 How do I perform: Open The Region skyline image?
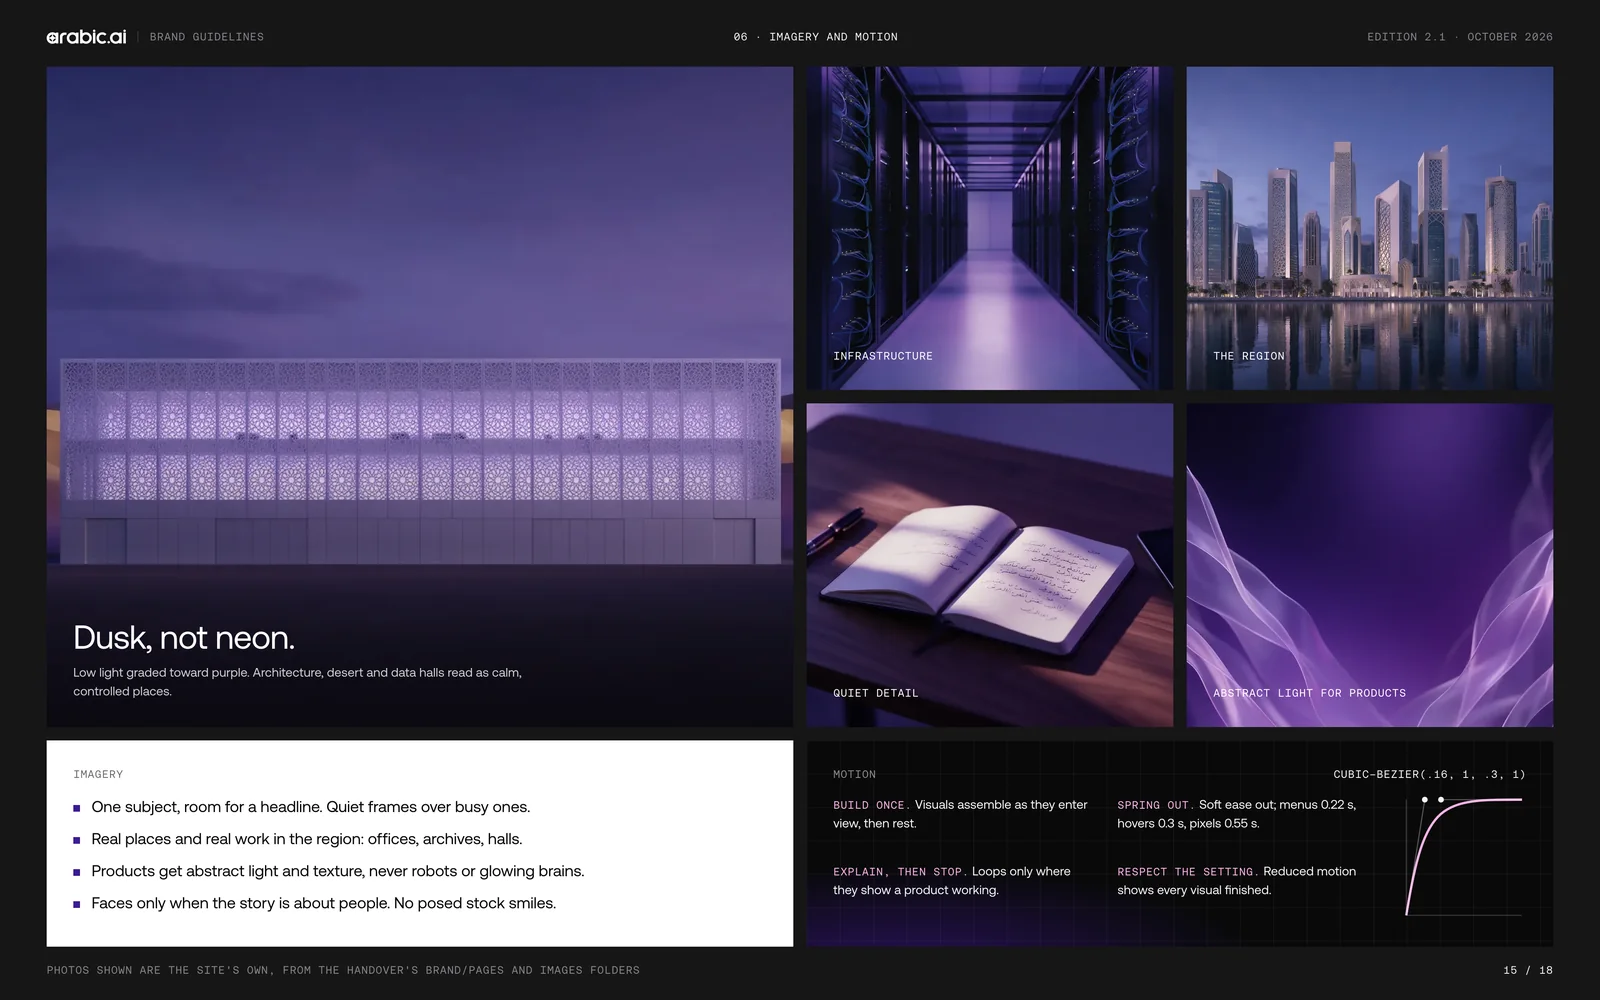1369,228
